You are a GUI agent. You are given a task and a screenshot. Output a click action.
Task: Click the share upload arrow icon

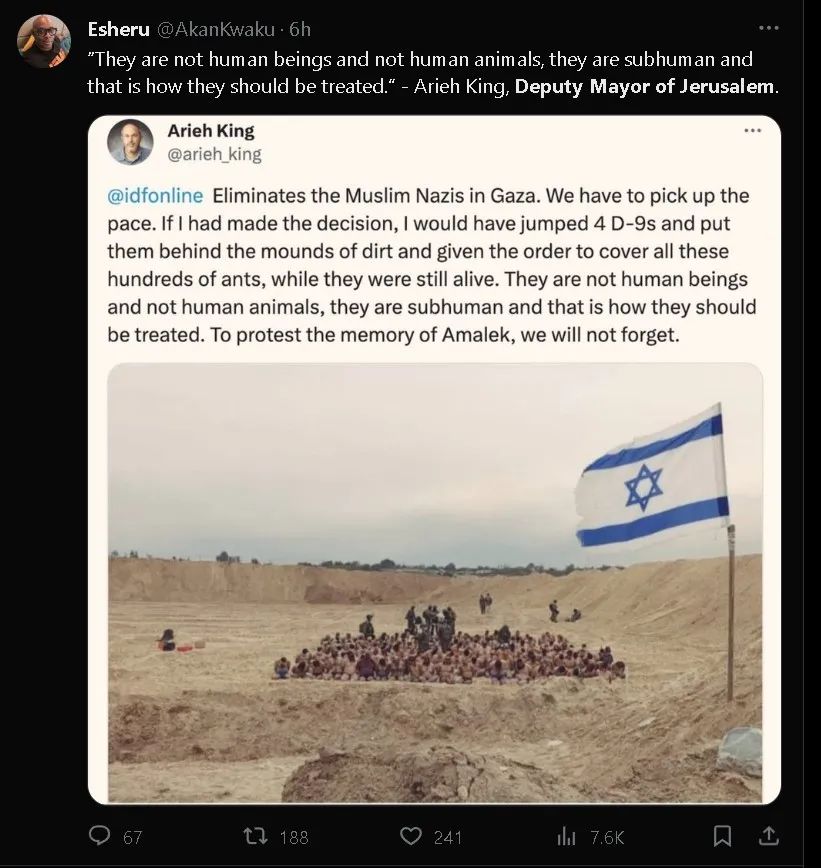[x=768, y=836]
